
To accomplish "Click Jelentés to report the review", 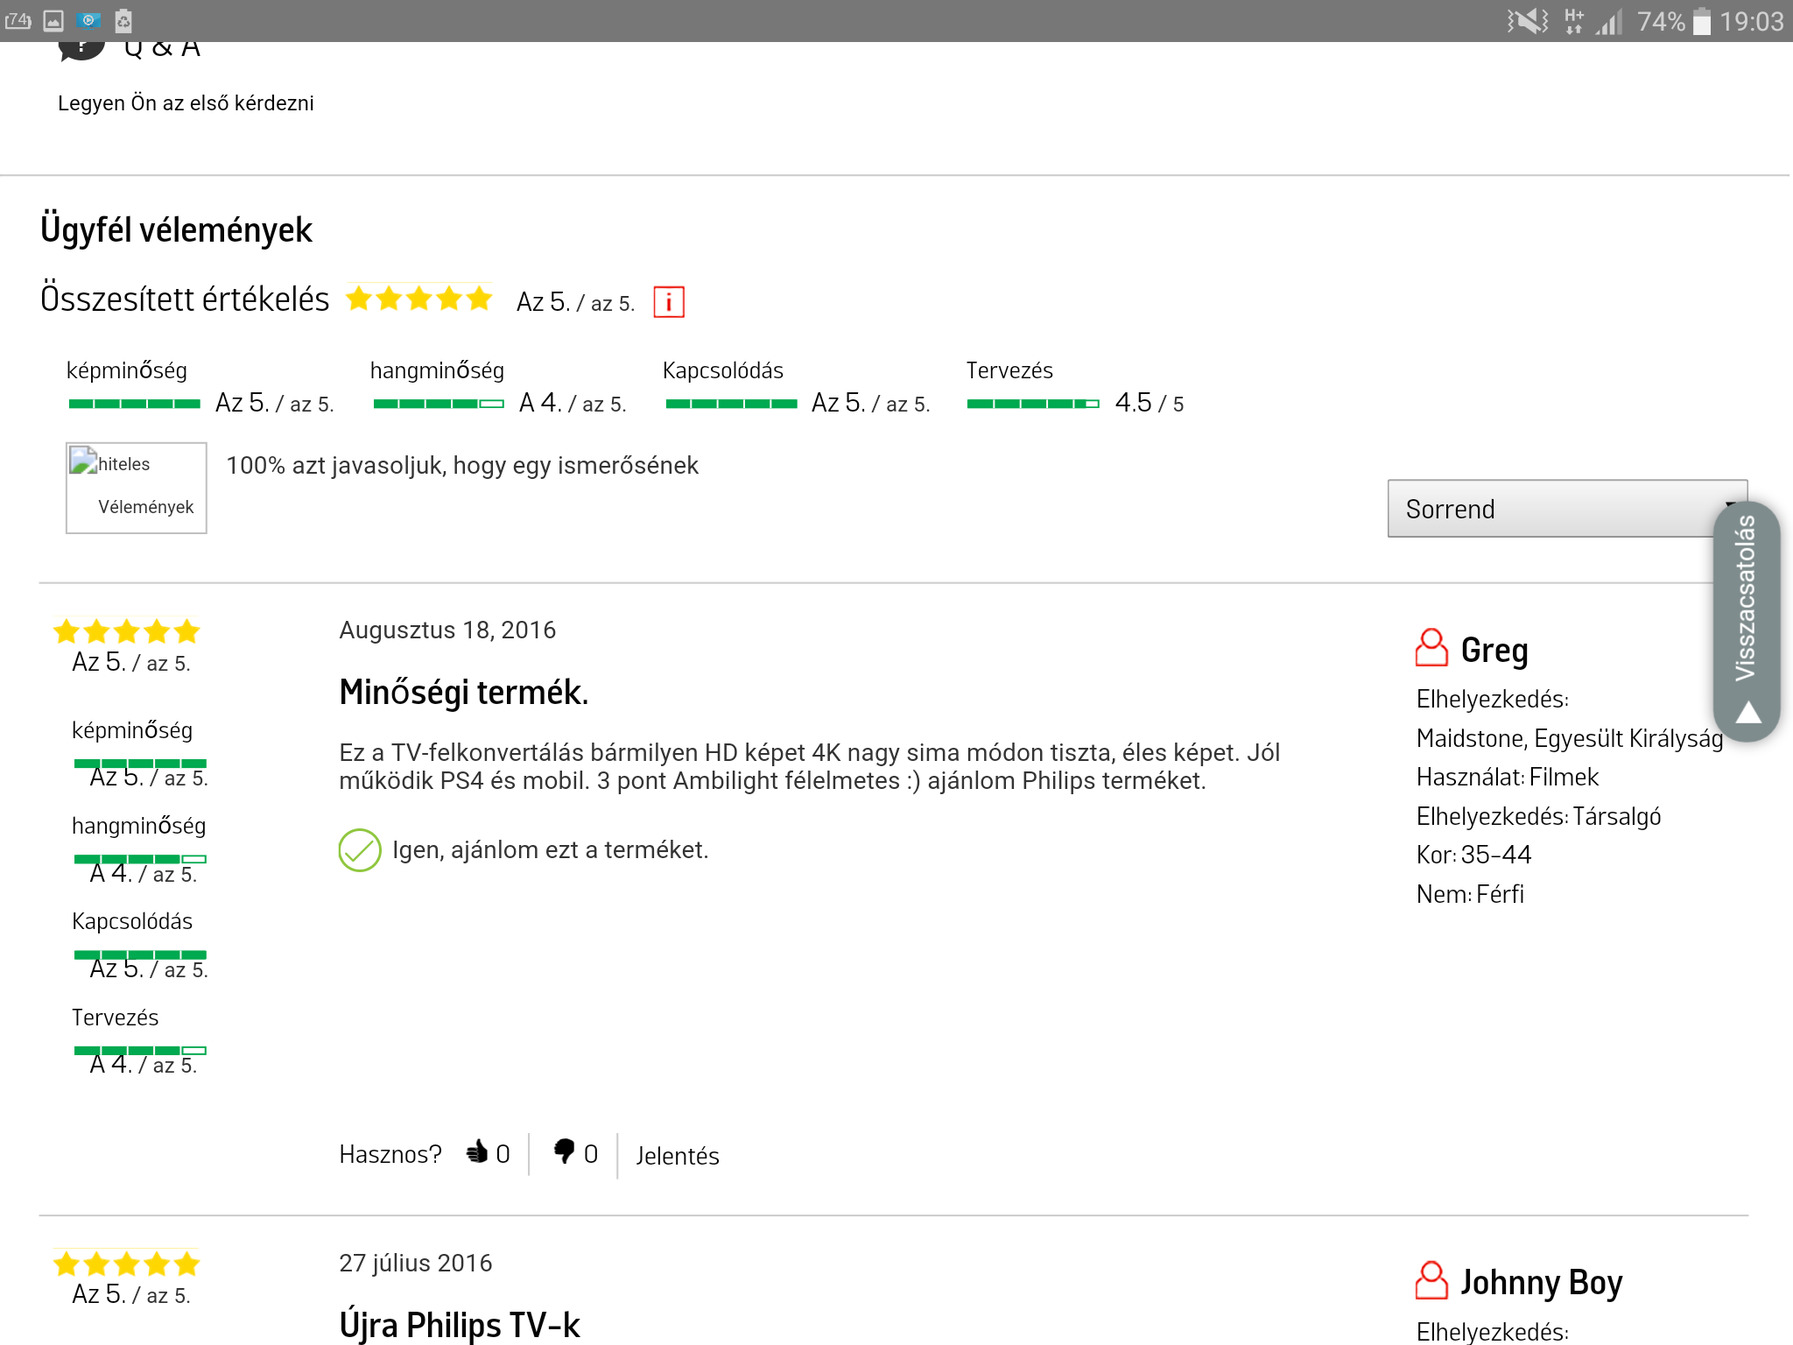I will click(677, 1156).
